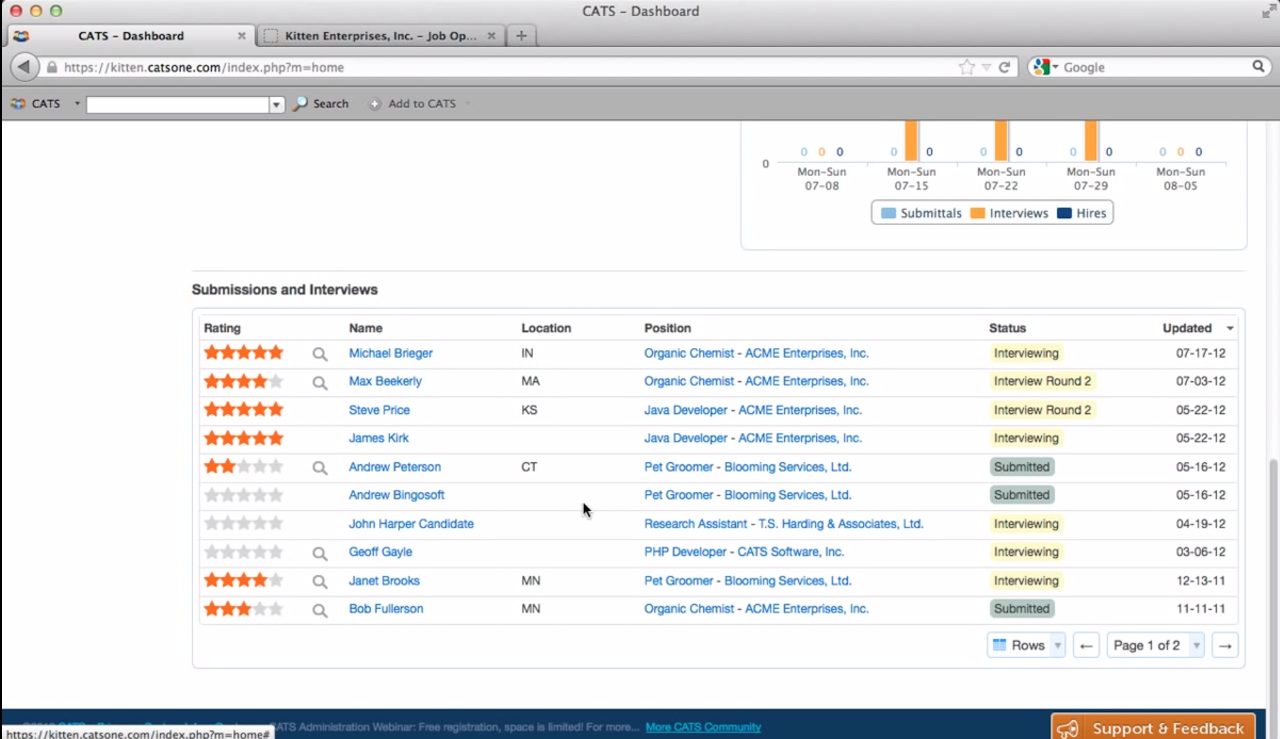
Task: Click the CATS logo icon in the toolbar
Action: (18, 103)
